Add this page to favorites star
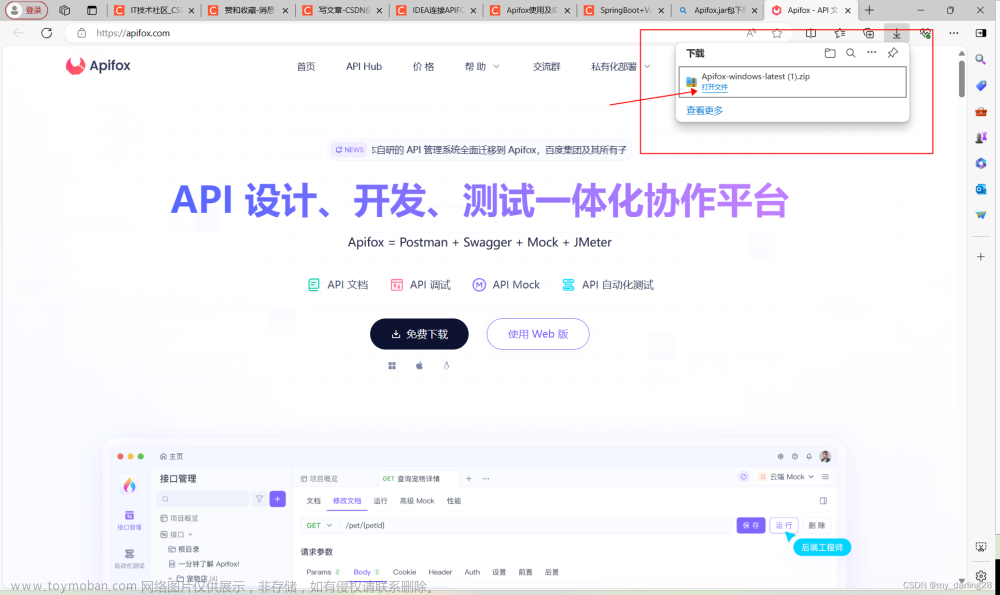Image resolution: width=1000 pixels, height=595 pixels. click(777, 33)
